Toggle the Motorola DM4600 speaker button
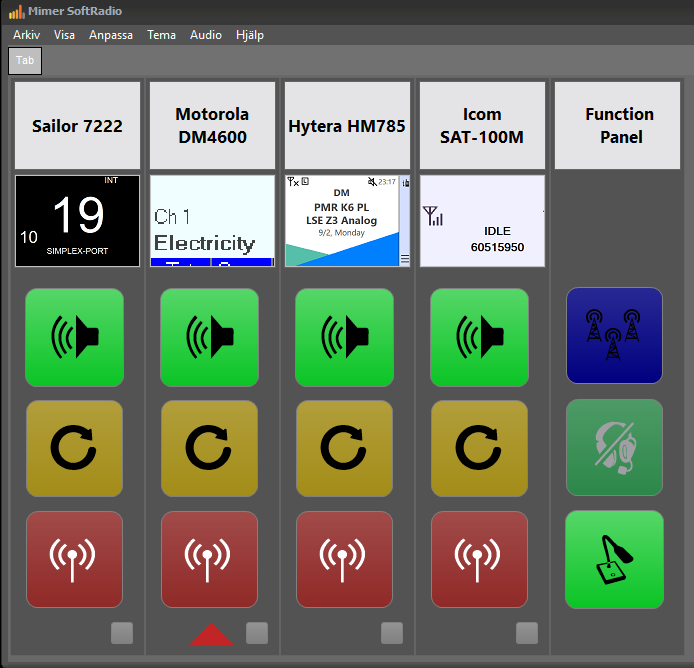Image resolution: width=694 pixels, height=668 pixels. point(209,337)
